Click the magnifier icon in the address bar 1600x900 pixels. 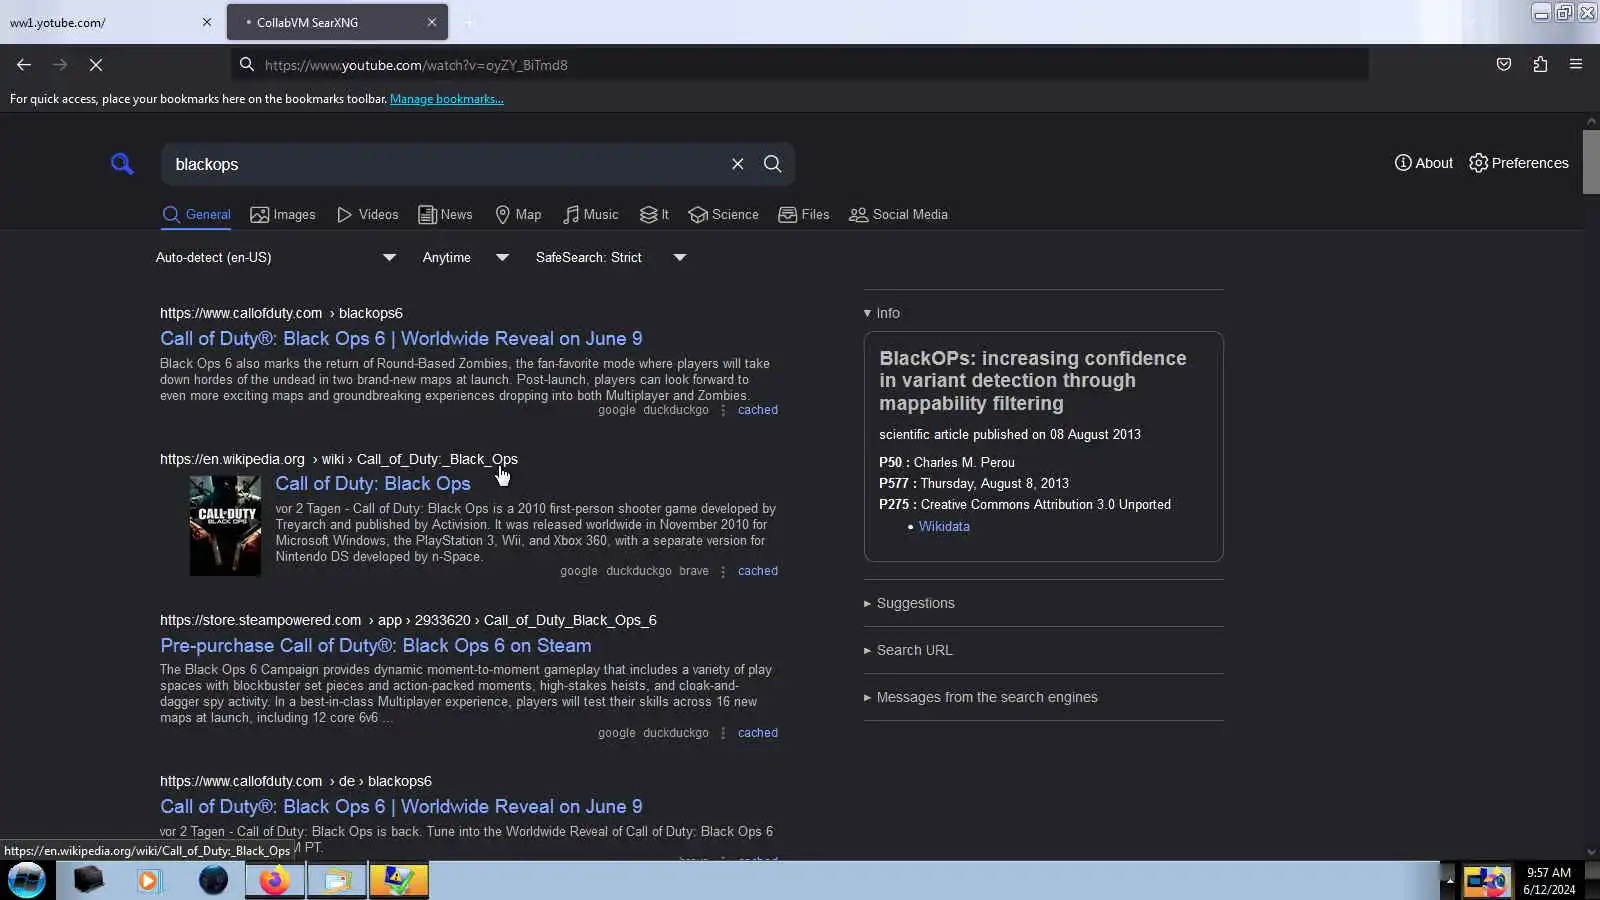pyautogui.click(x=247, y=65)
